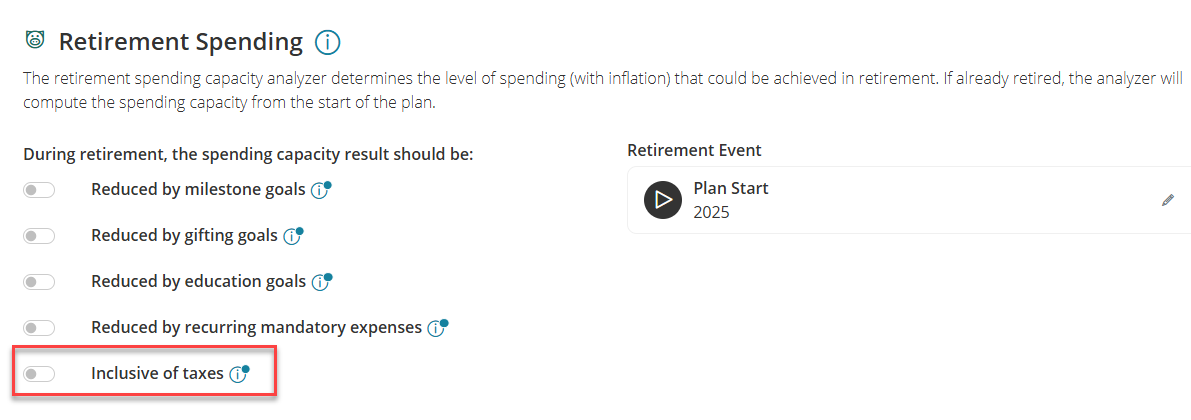Click the Reduced by education goals label
The image size is (1191, 420).
click(199, 282)
